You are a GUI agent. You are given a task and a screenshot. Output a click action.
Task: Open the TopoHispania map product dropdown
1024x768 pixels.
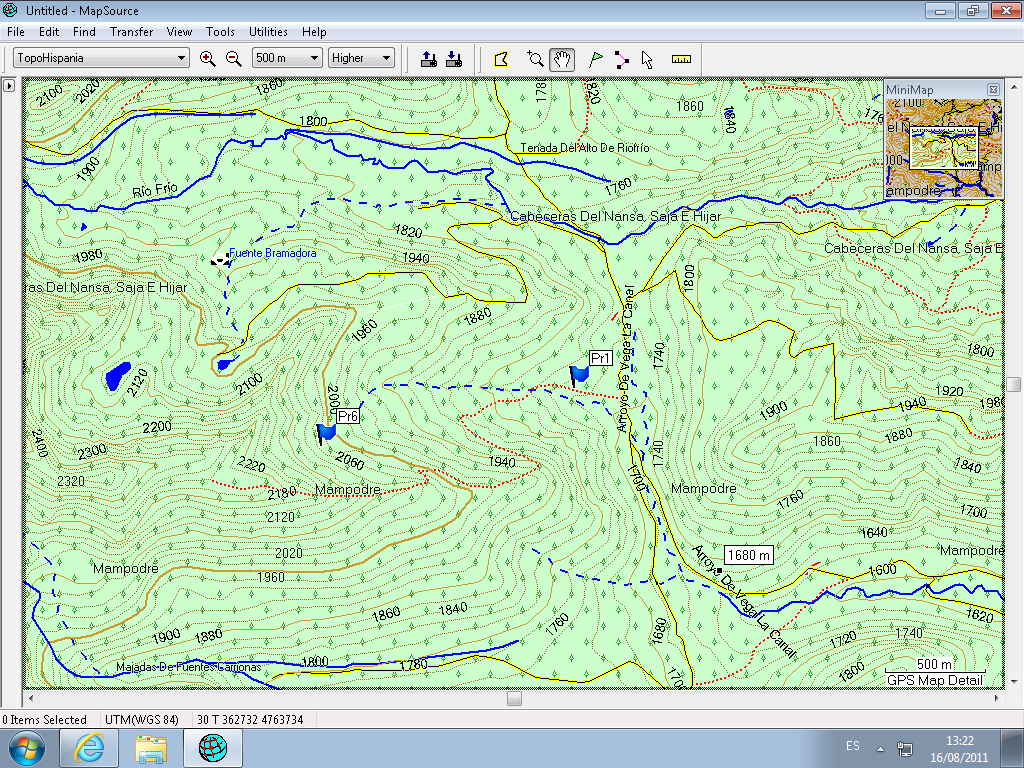coord(181,58)
